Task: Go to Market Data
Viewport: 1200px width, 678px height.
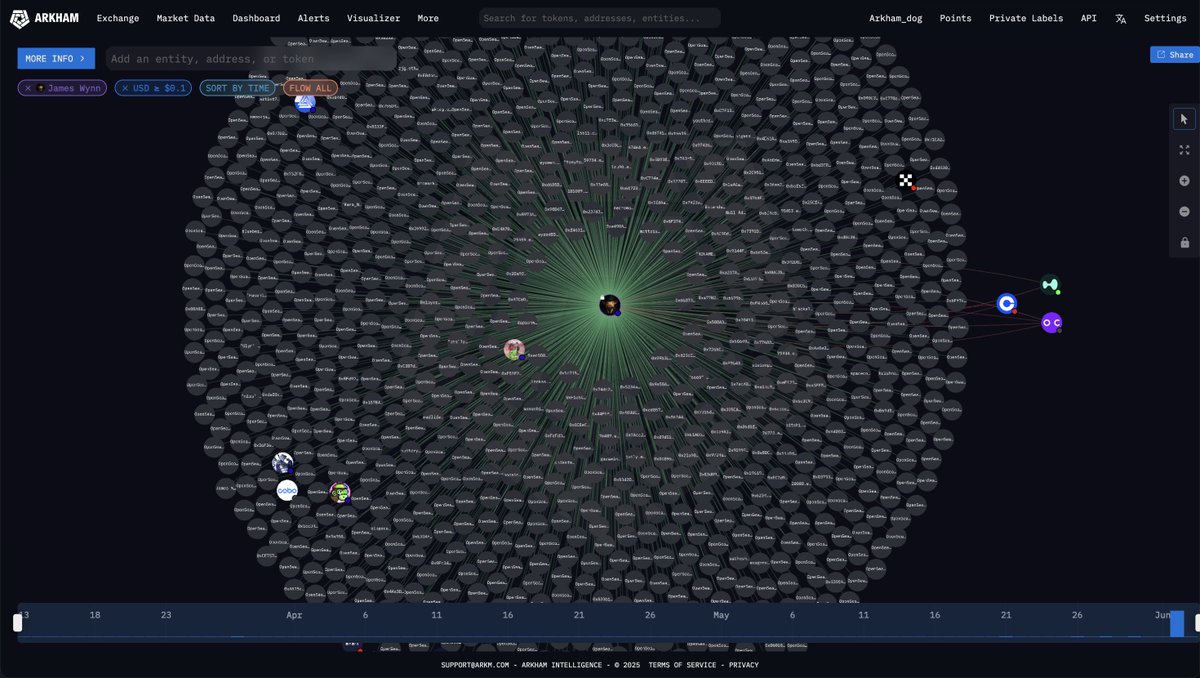Action: coord(186,18)
